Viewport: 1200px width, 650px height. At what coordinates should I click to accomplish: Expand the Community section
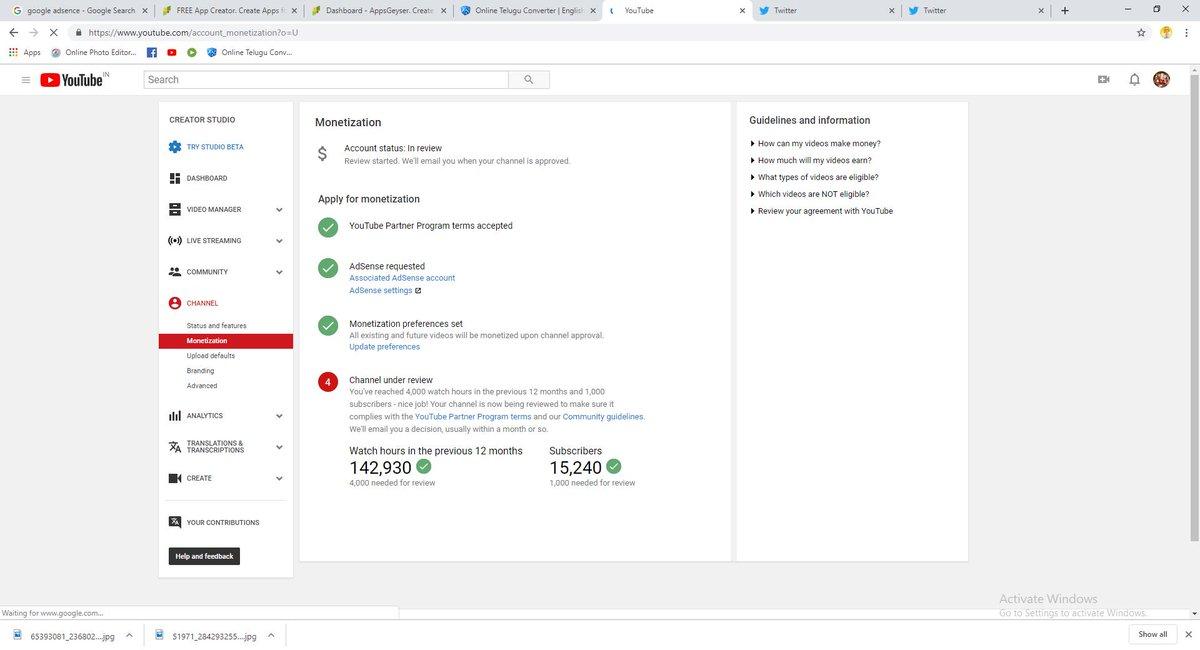[279, 272]
